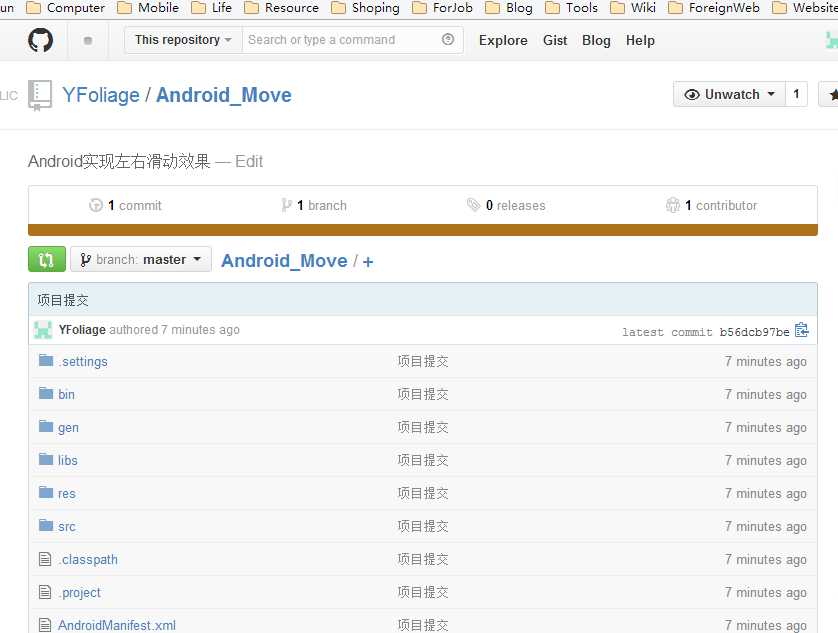Open the .settings folder
The width and height of the screenshot is (838, 633).
coord(83,361)
